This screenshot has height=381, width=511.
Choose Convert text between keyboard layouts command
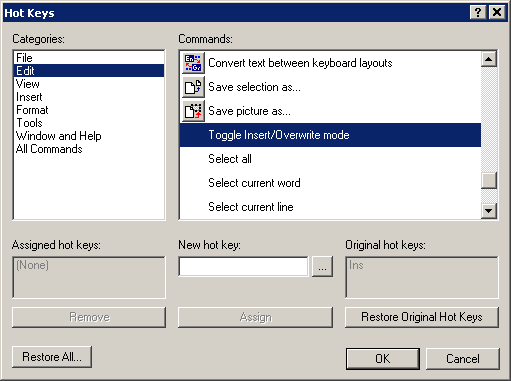[x=330, y=63]
